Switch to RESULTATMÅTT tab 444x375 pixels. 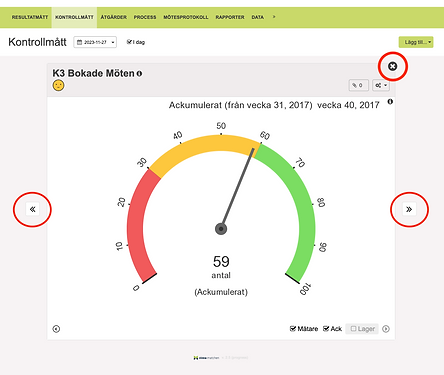pos(30,17)
